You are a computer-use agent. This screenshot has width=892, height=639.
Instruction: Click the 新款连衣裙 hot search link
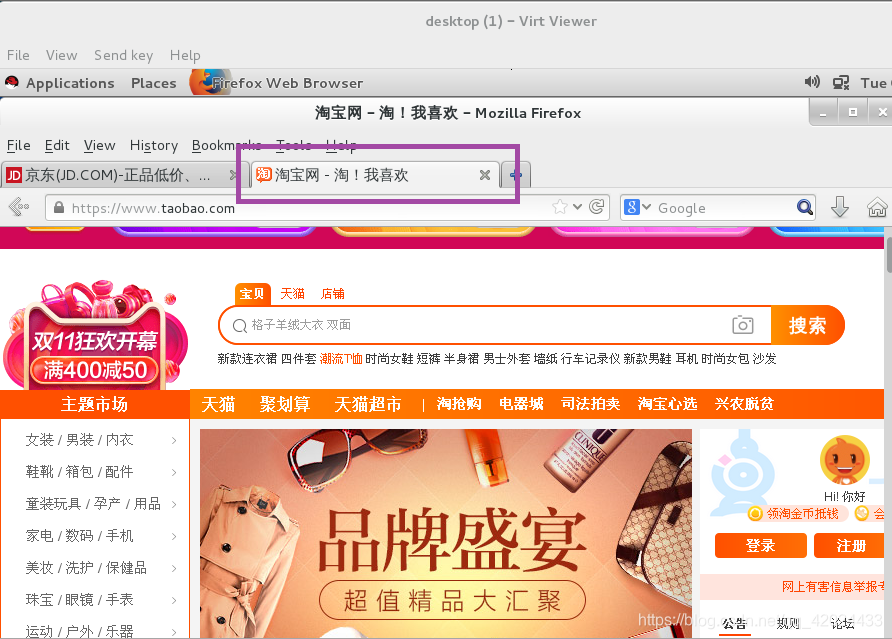pyautogui.click(x=247, y=358)
